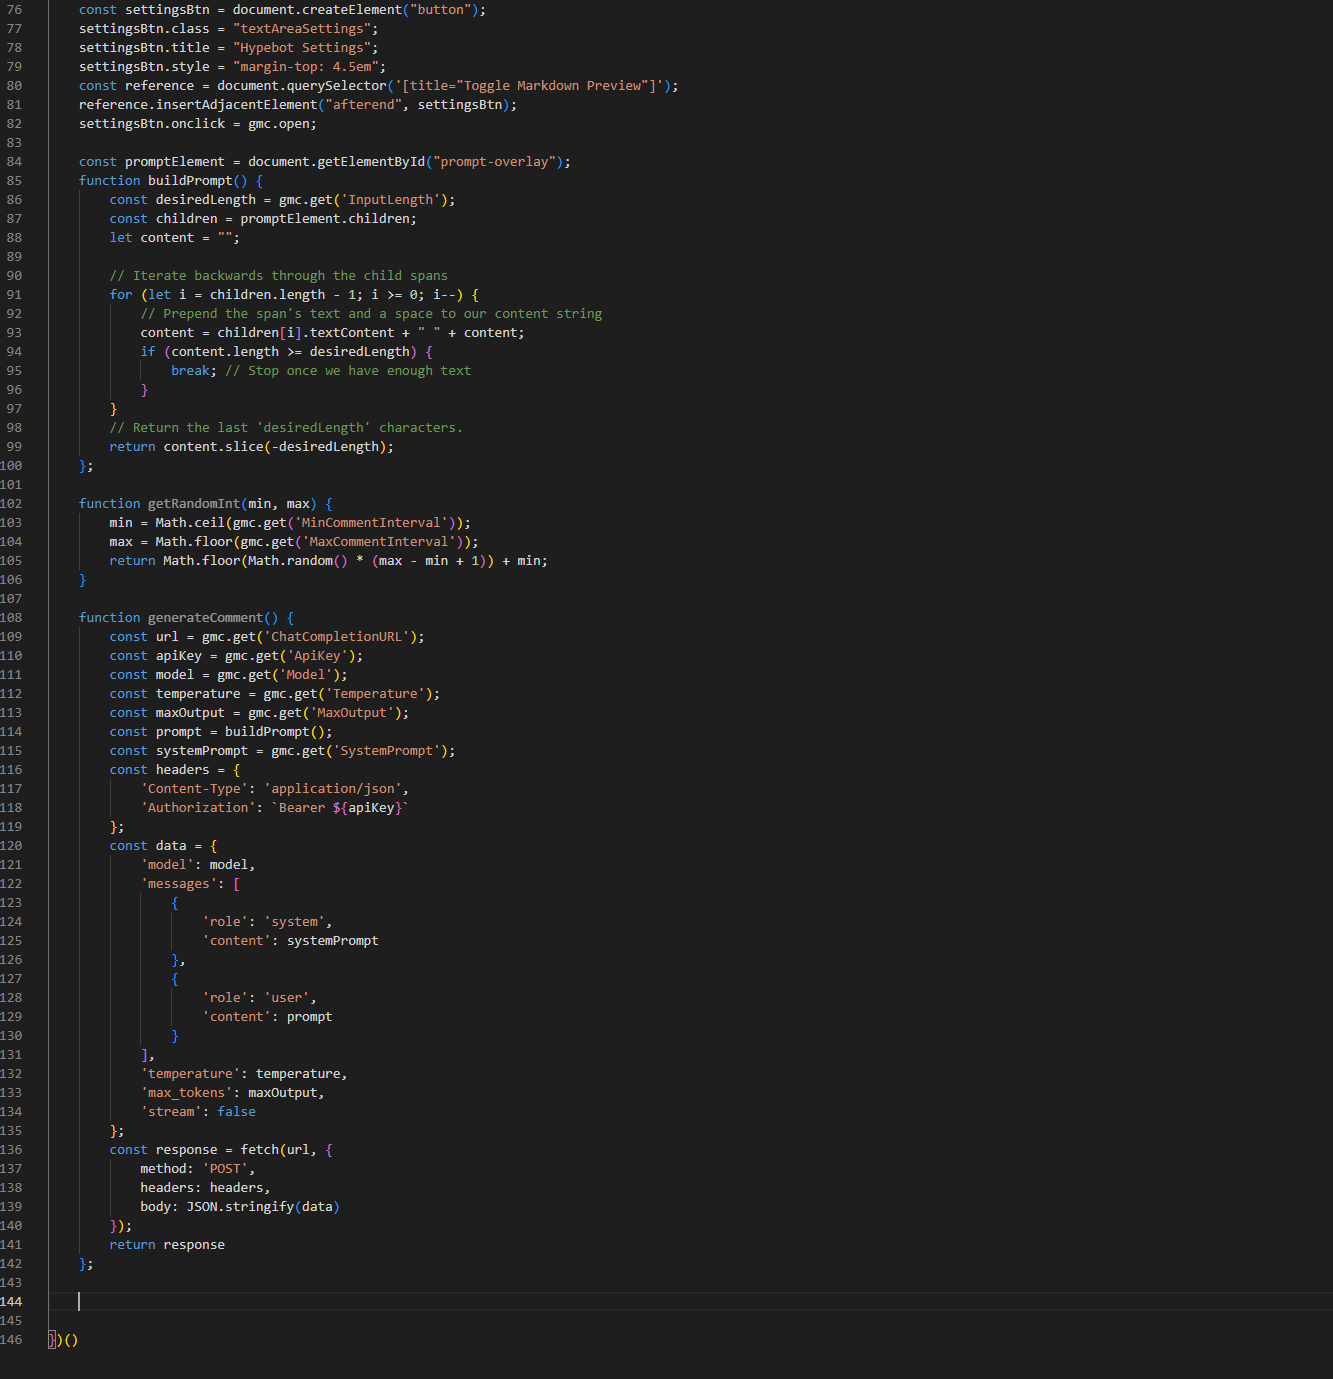
Task: Click the comment starting "Prepend the span's text"
Action: click(372, 314)
